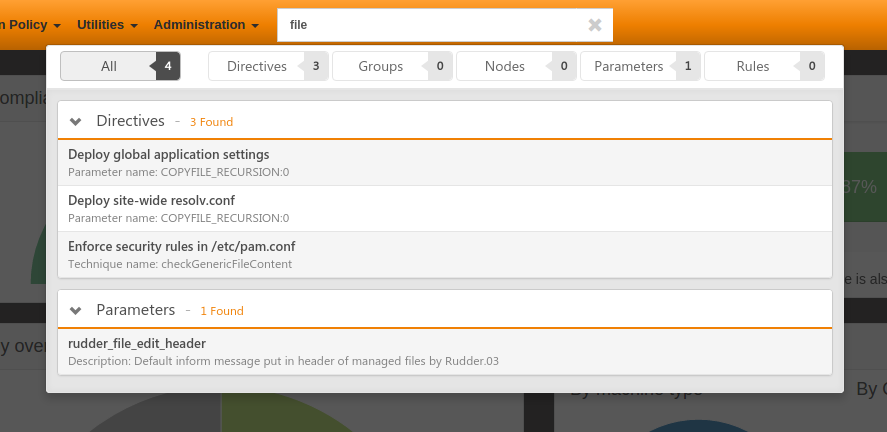Click the Parameters section header title
887x432 pixels.
[x=135, y=311]
